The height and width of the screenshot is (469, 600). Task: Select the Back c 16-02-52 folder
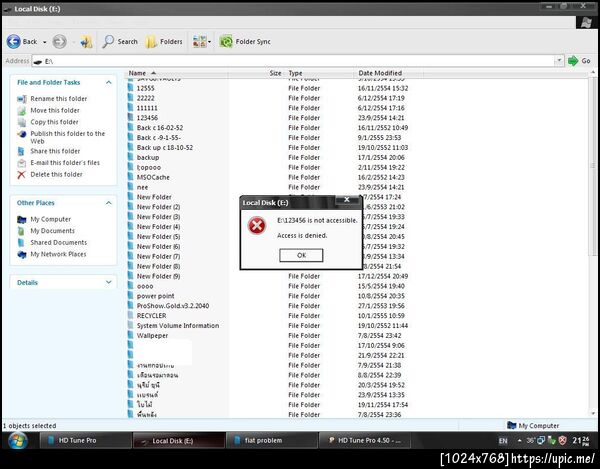tap(160, 128)
